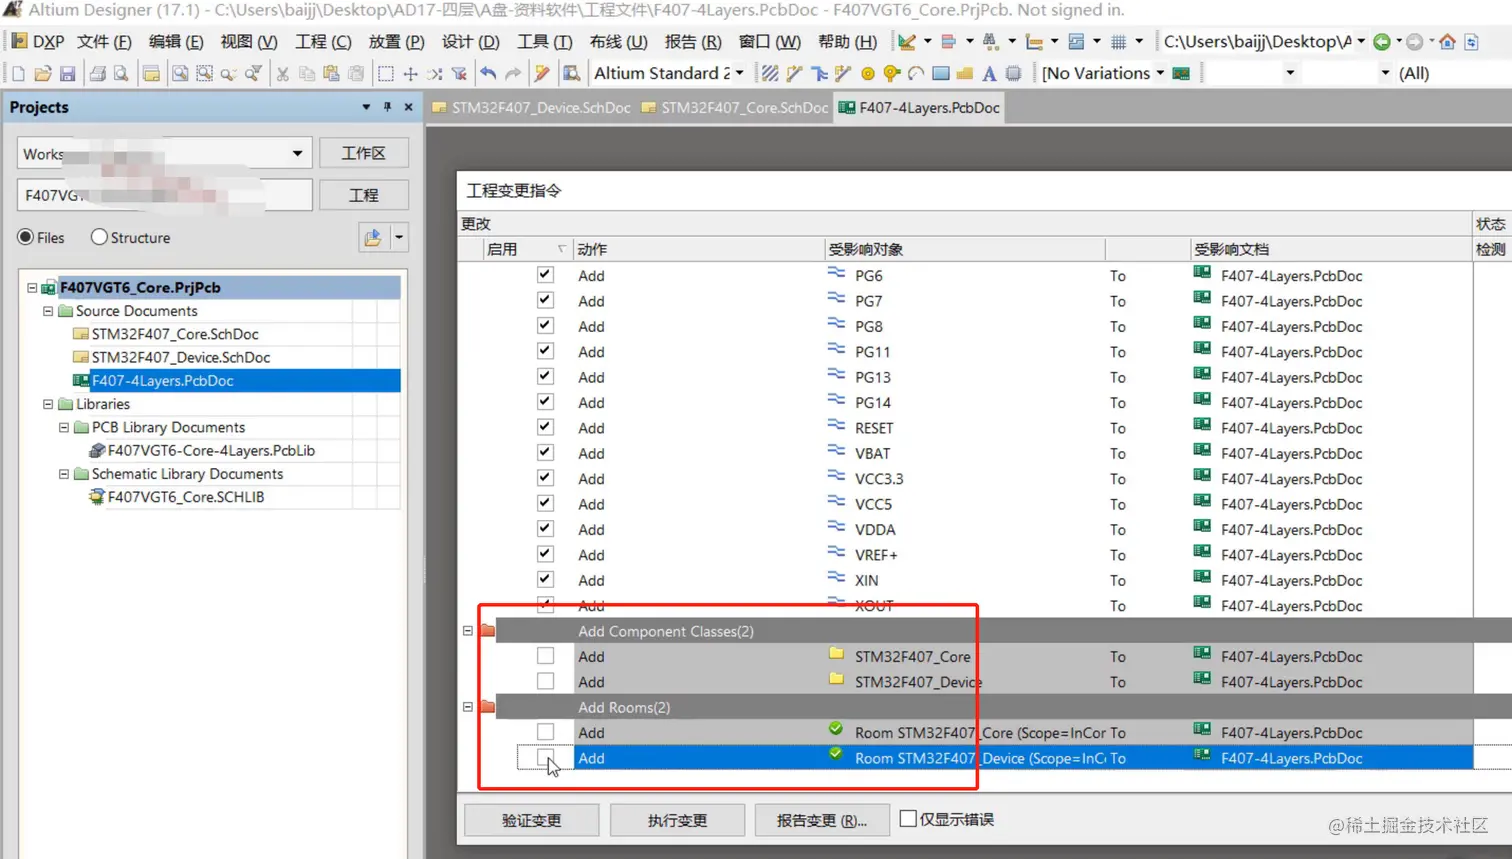The width and height of the screenshot is (1512, 859).
Task: Click the file path address field
Action: coord(1258,42)
